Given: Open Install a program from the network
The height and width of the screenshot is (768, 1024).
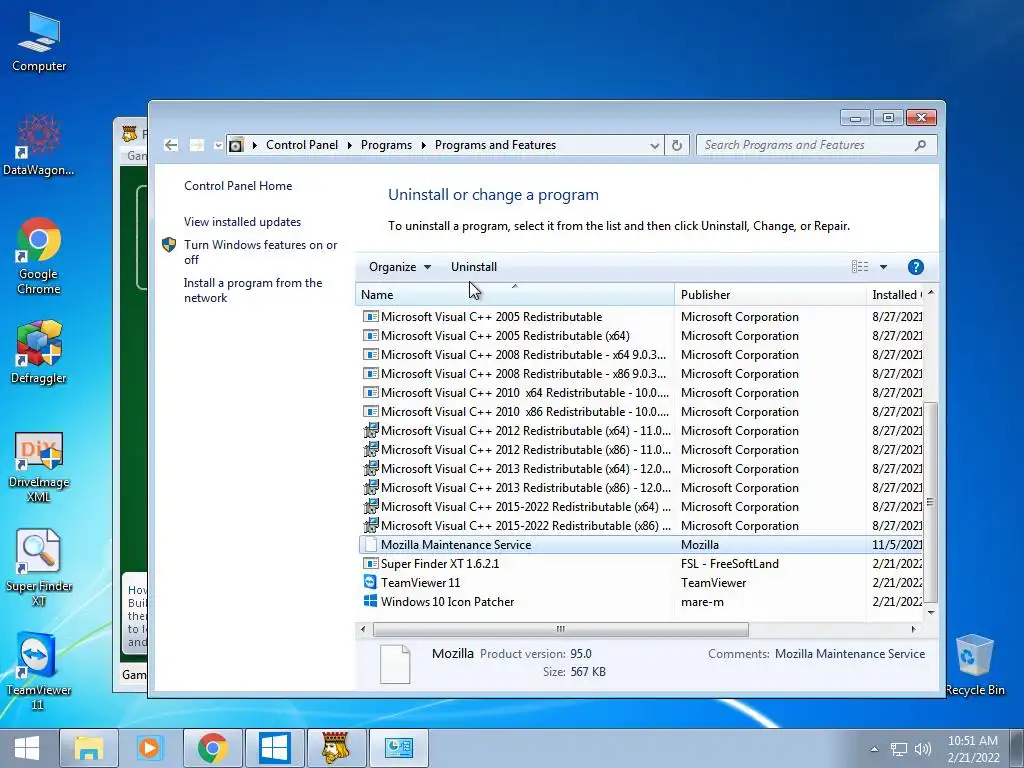Looking at the screenshot, I should click(x=253, y=290).
